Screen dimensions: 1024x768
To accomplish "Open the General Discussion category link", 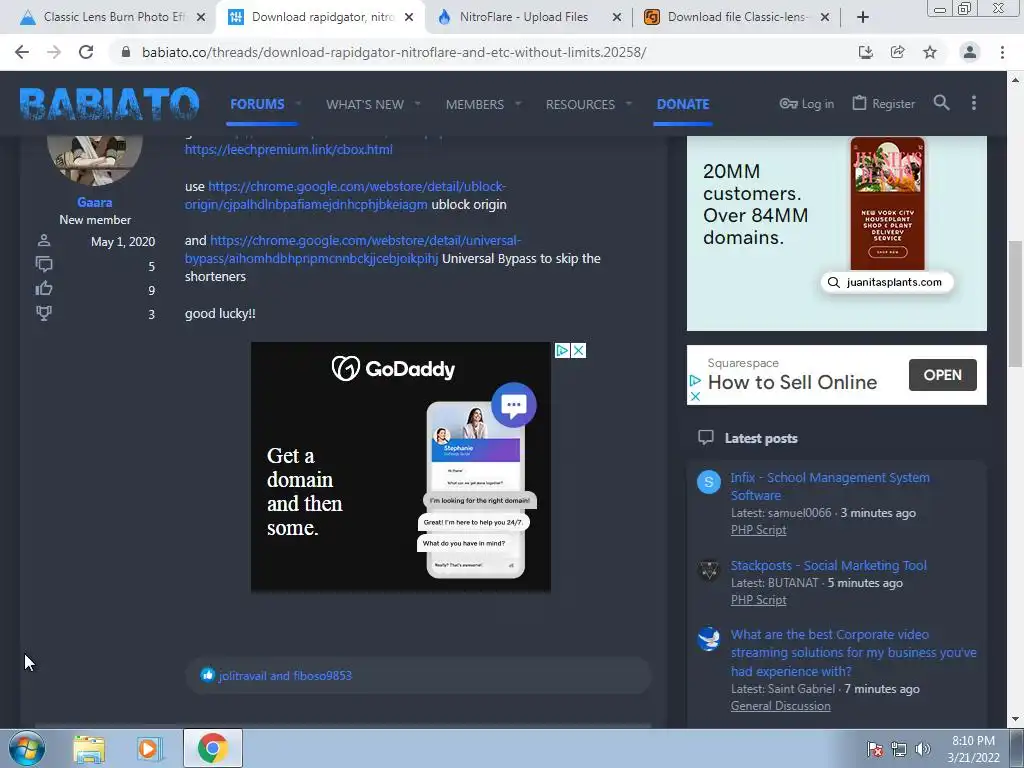I will click(x=780, y=705).
